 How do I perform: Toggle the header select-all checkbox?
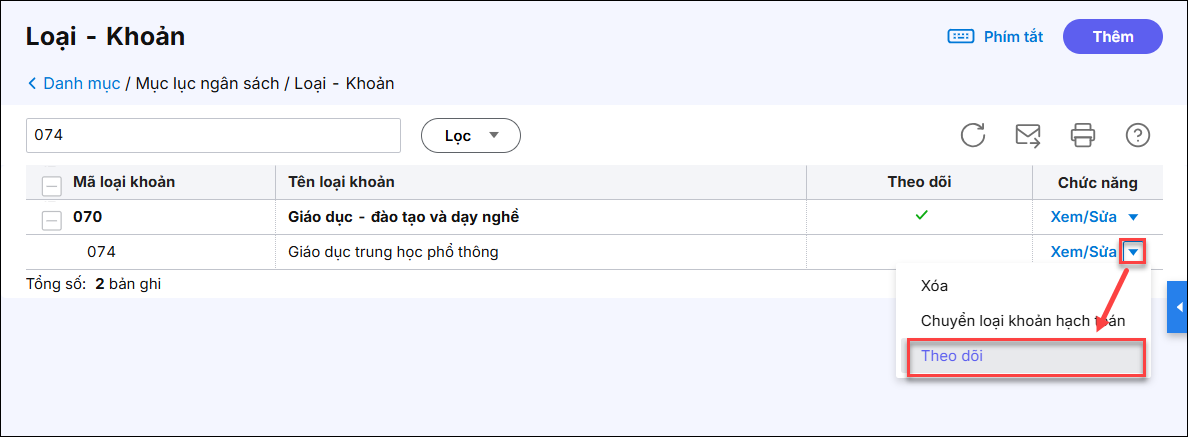point(51,184)
